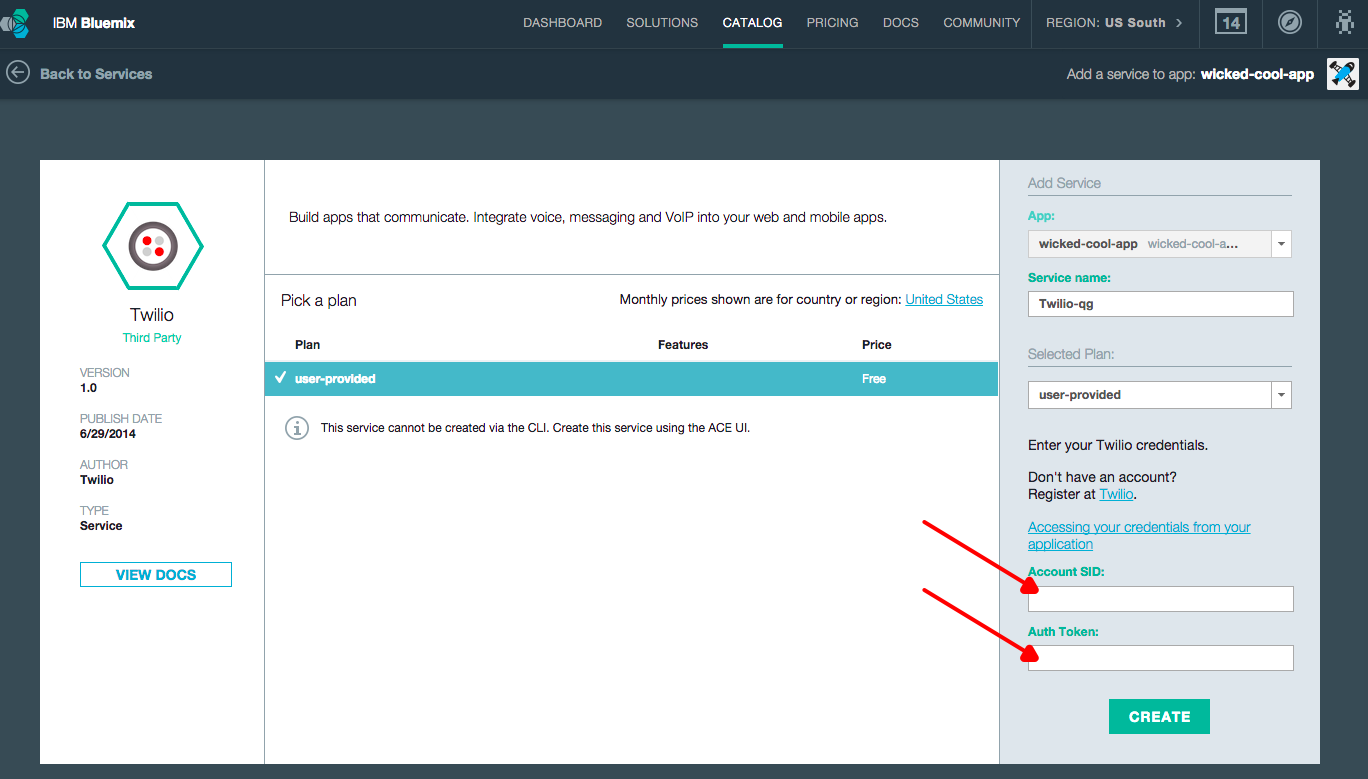Click the publish date 6/29/2014
The image size is (1368, 779).
[108, 434]
